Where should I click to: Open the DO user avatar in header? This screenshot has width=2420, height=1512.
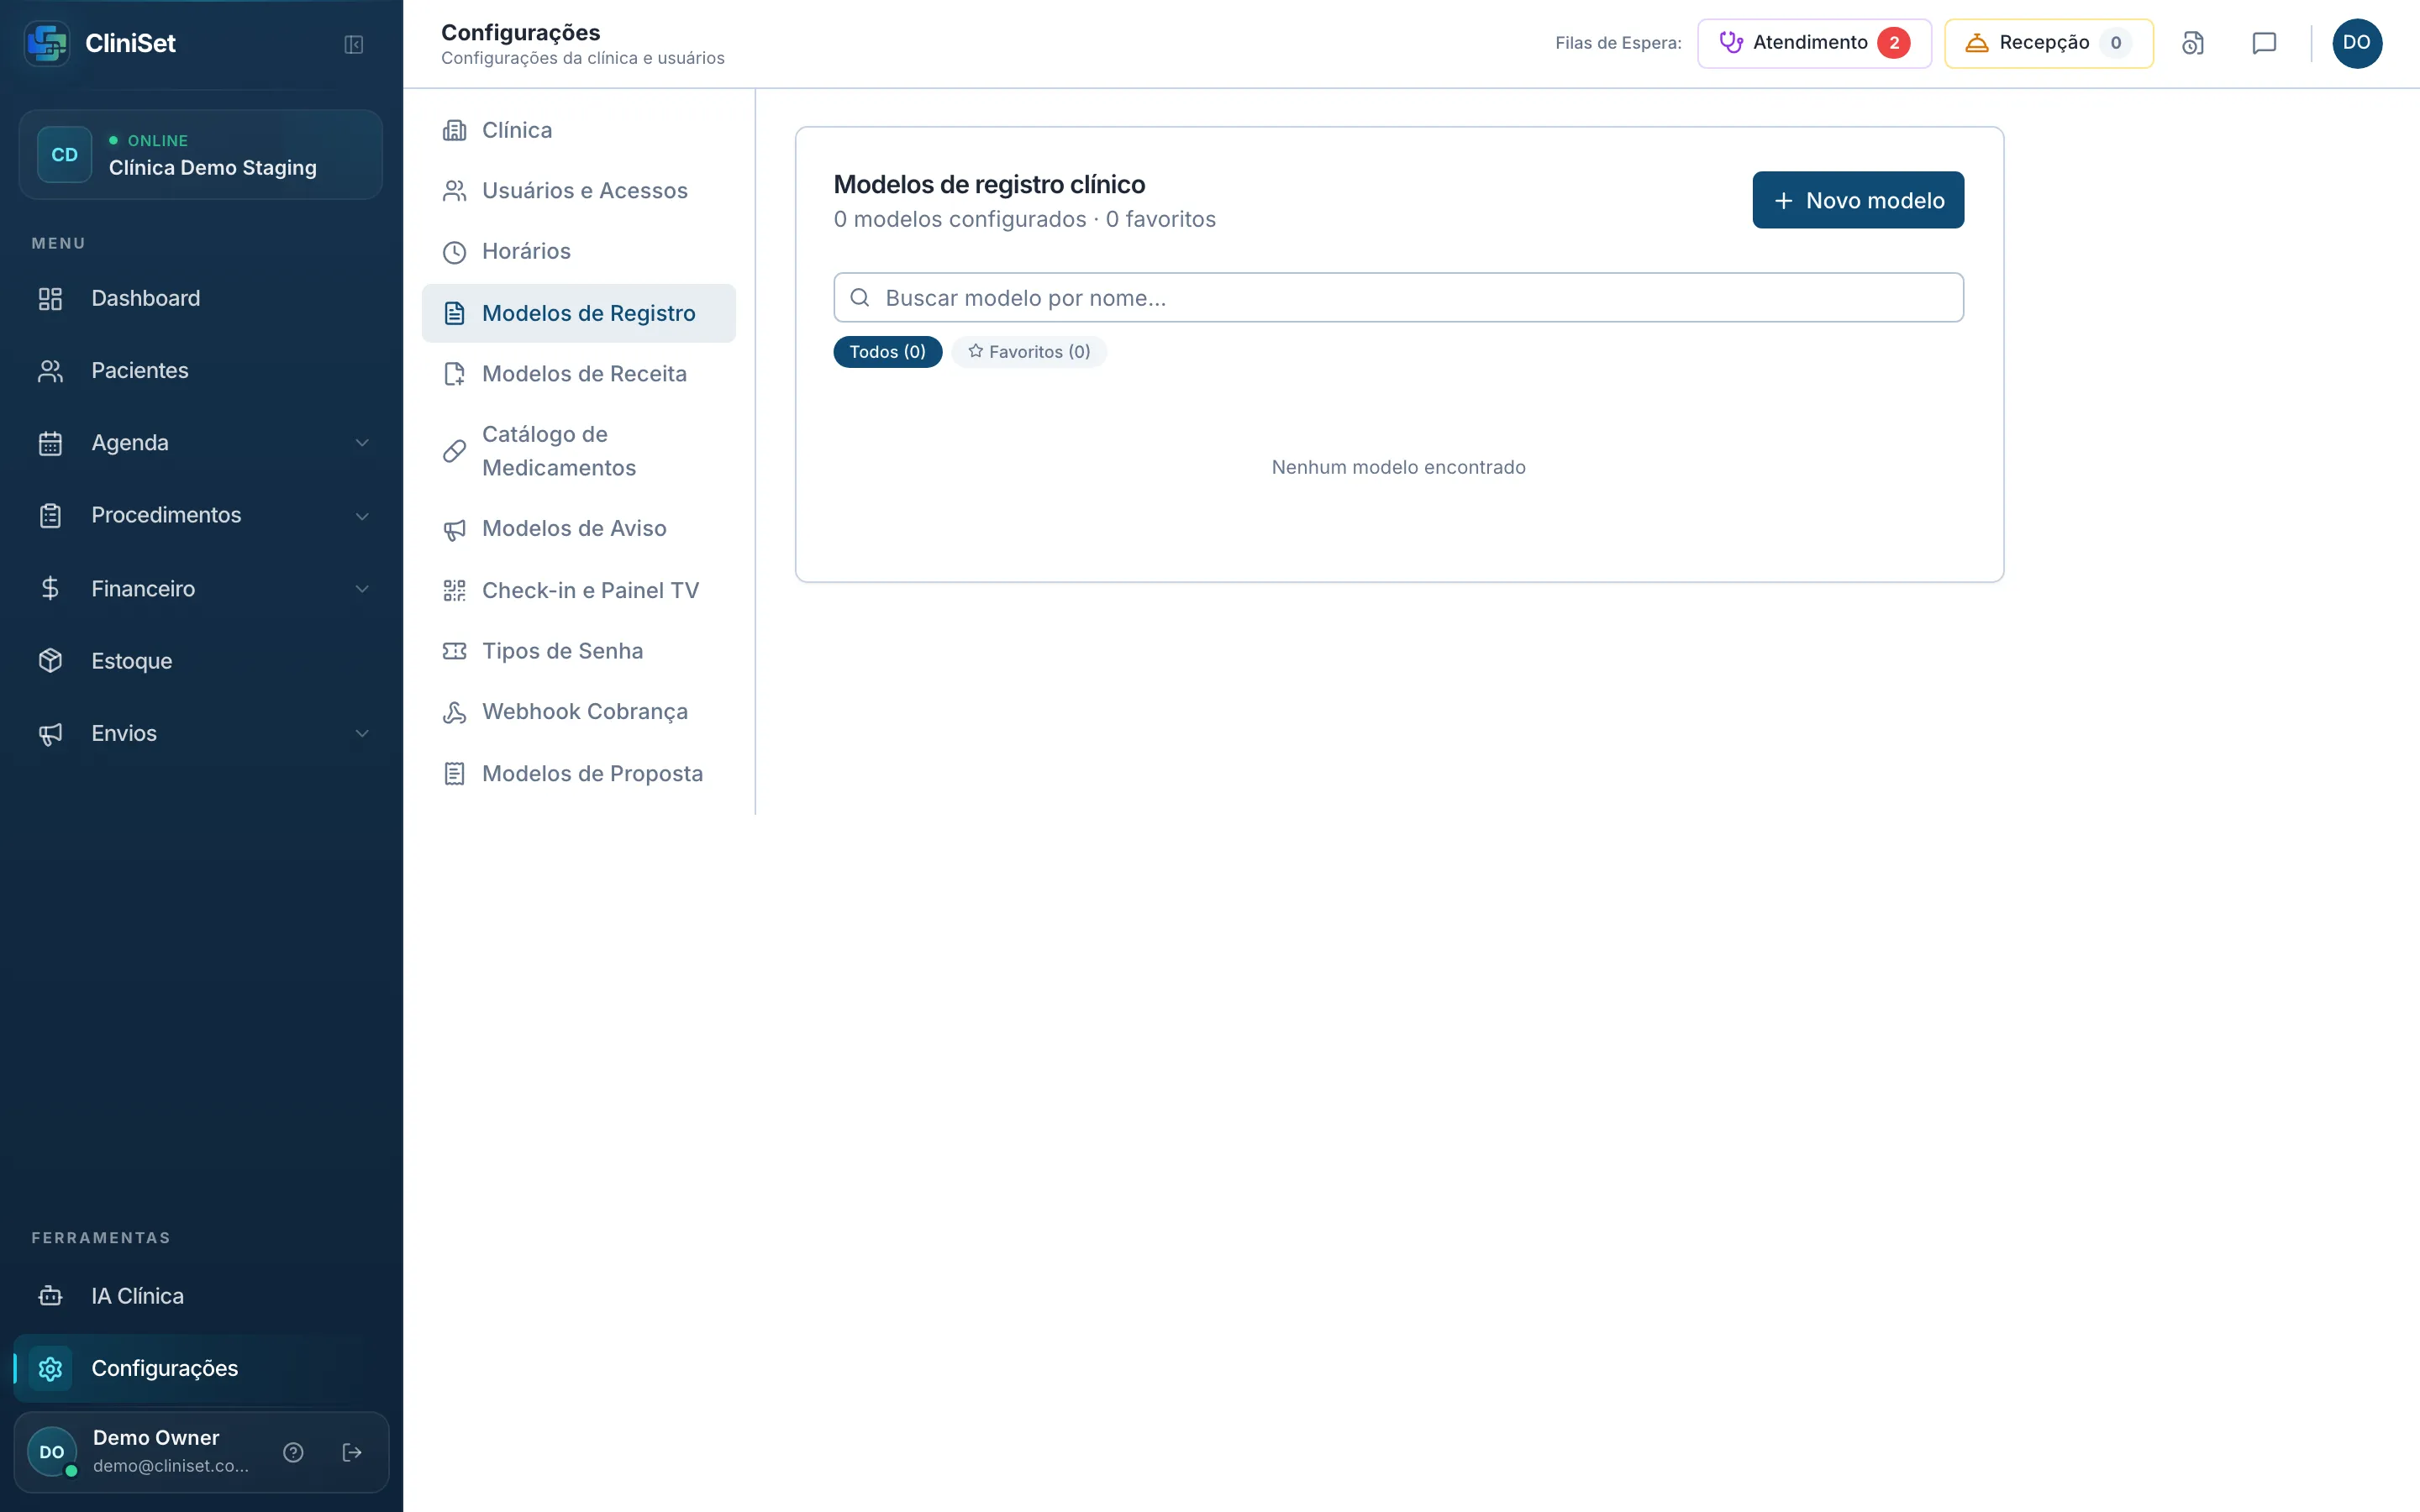(x=2357, y=43)
